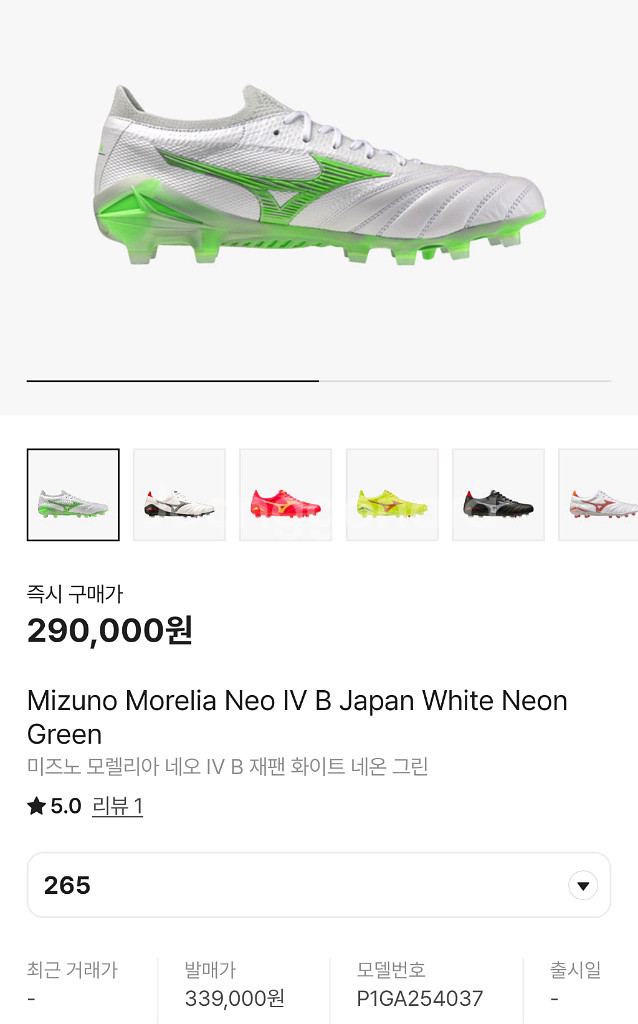This screenshot has height=1024, width=638.
Task: Open the 리뷰 1 reviews link
Action: click(119, 805)
